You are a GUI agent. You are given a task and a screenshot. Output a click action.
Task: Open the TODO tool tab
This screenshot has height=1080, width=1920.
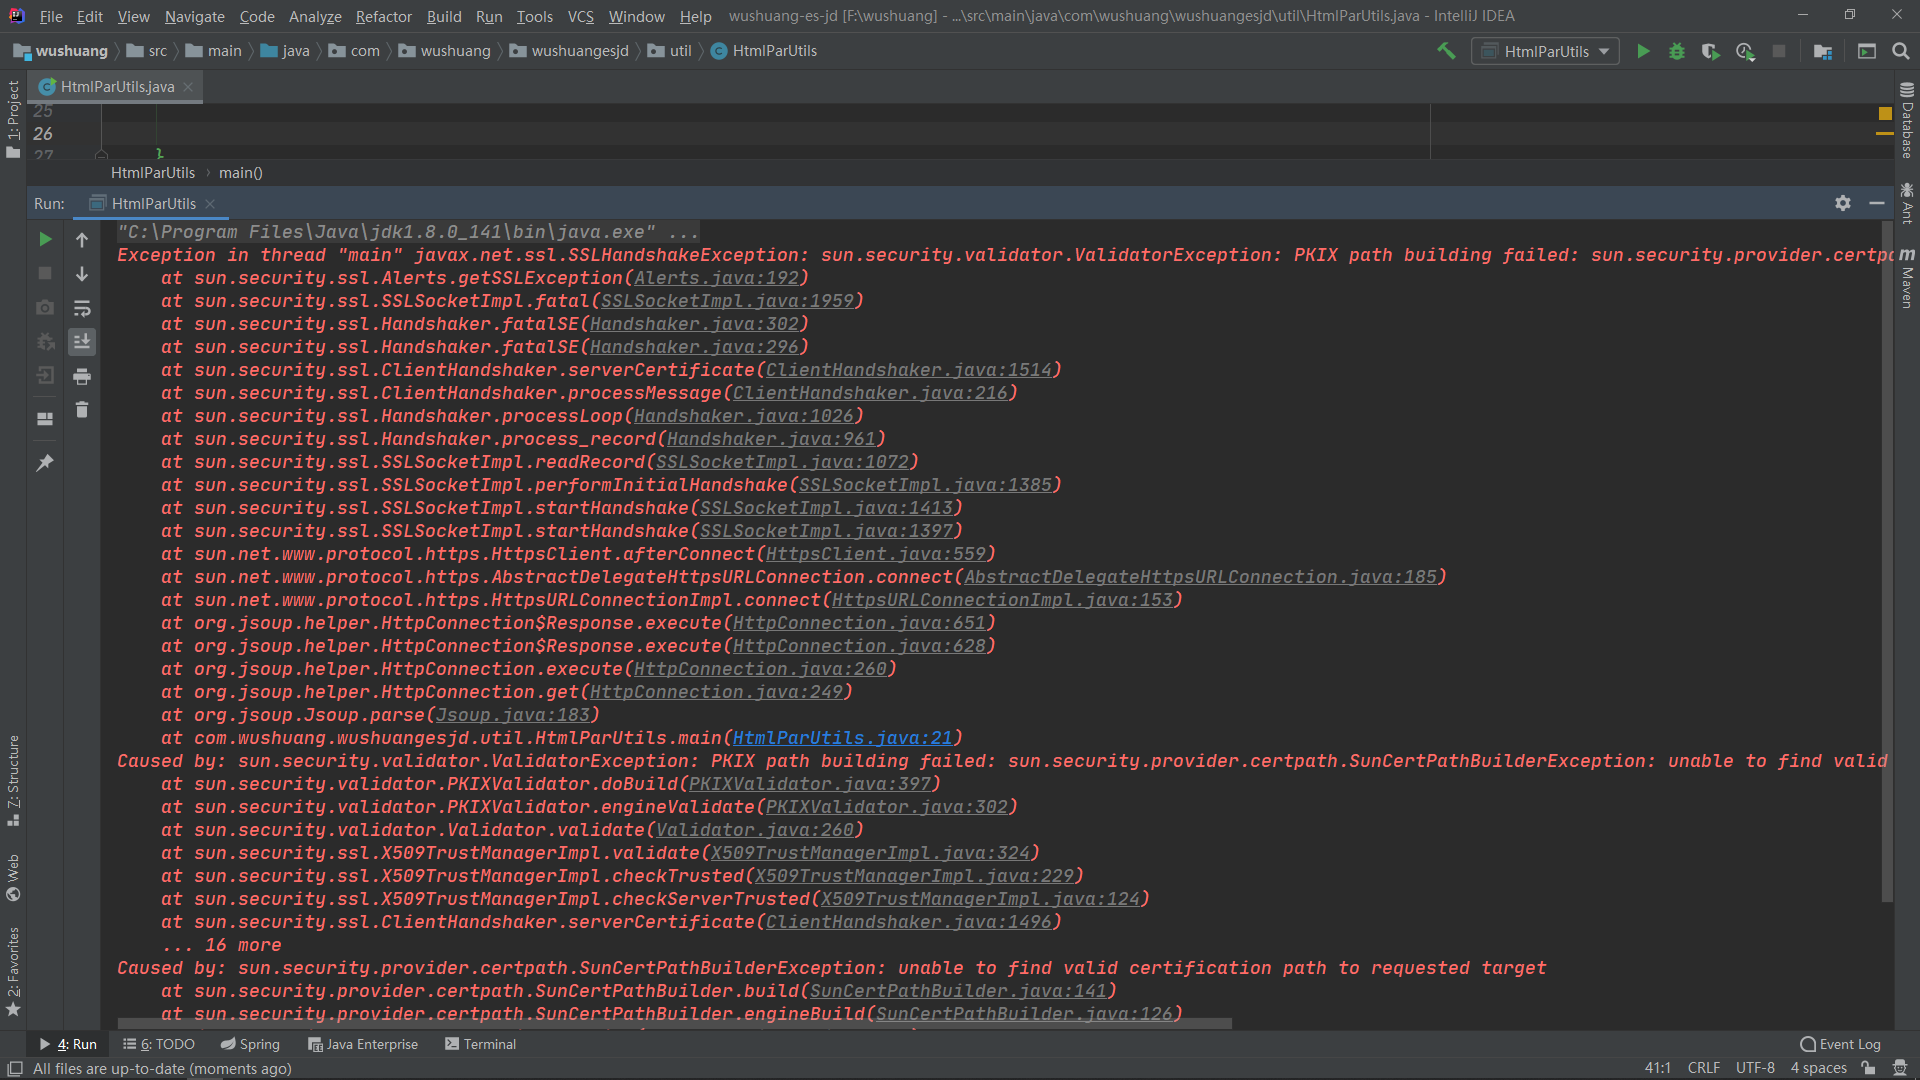[159, 1044]
